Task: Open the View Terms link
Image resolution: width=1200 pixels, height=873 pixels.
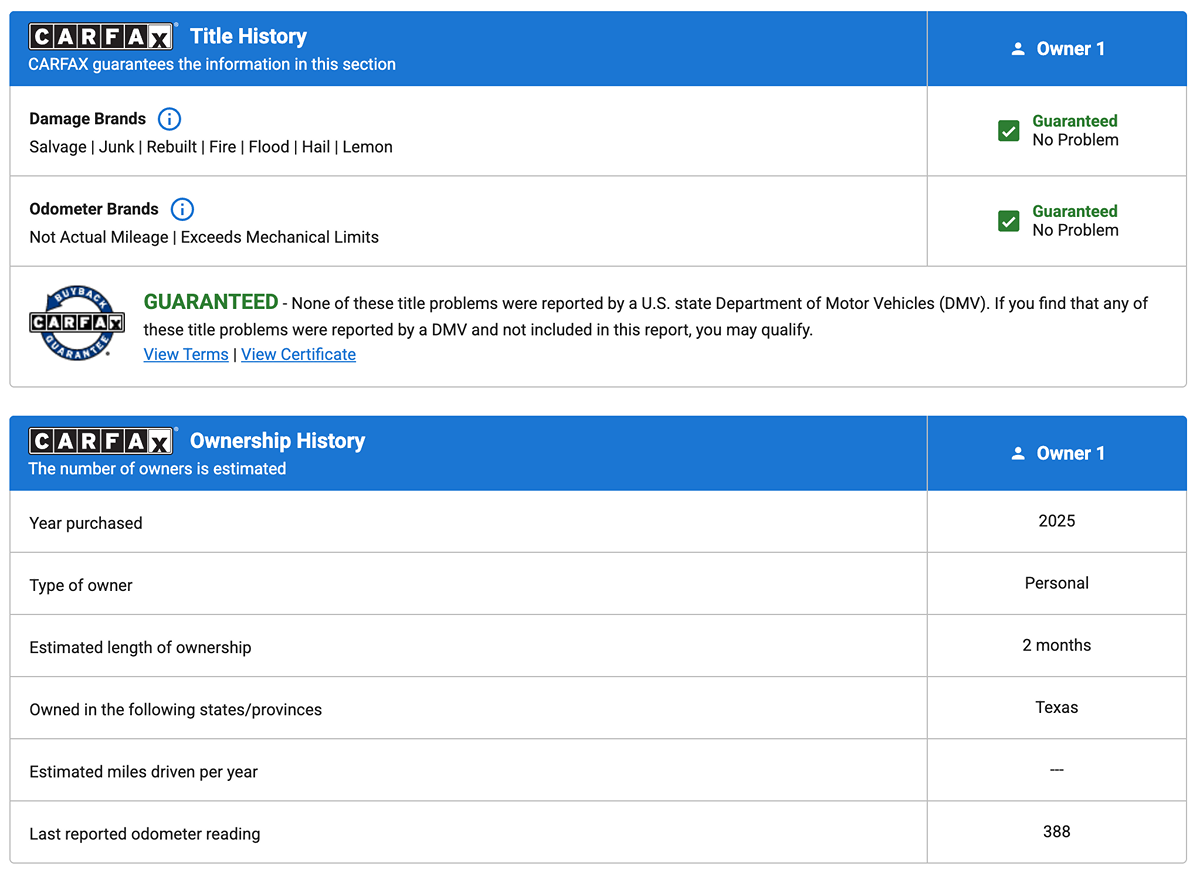Action: pos(186,354)
